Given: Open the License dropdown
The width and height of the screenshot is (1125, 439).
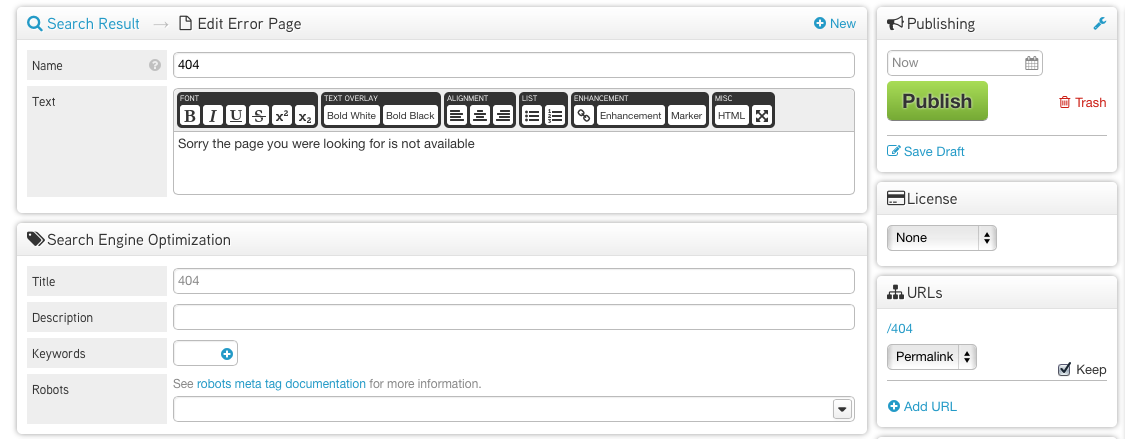Looking at the screenshot, I should tap(941, 237).
